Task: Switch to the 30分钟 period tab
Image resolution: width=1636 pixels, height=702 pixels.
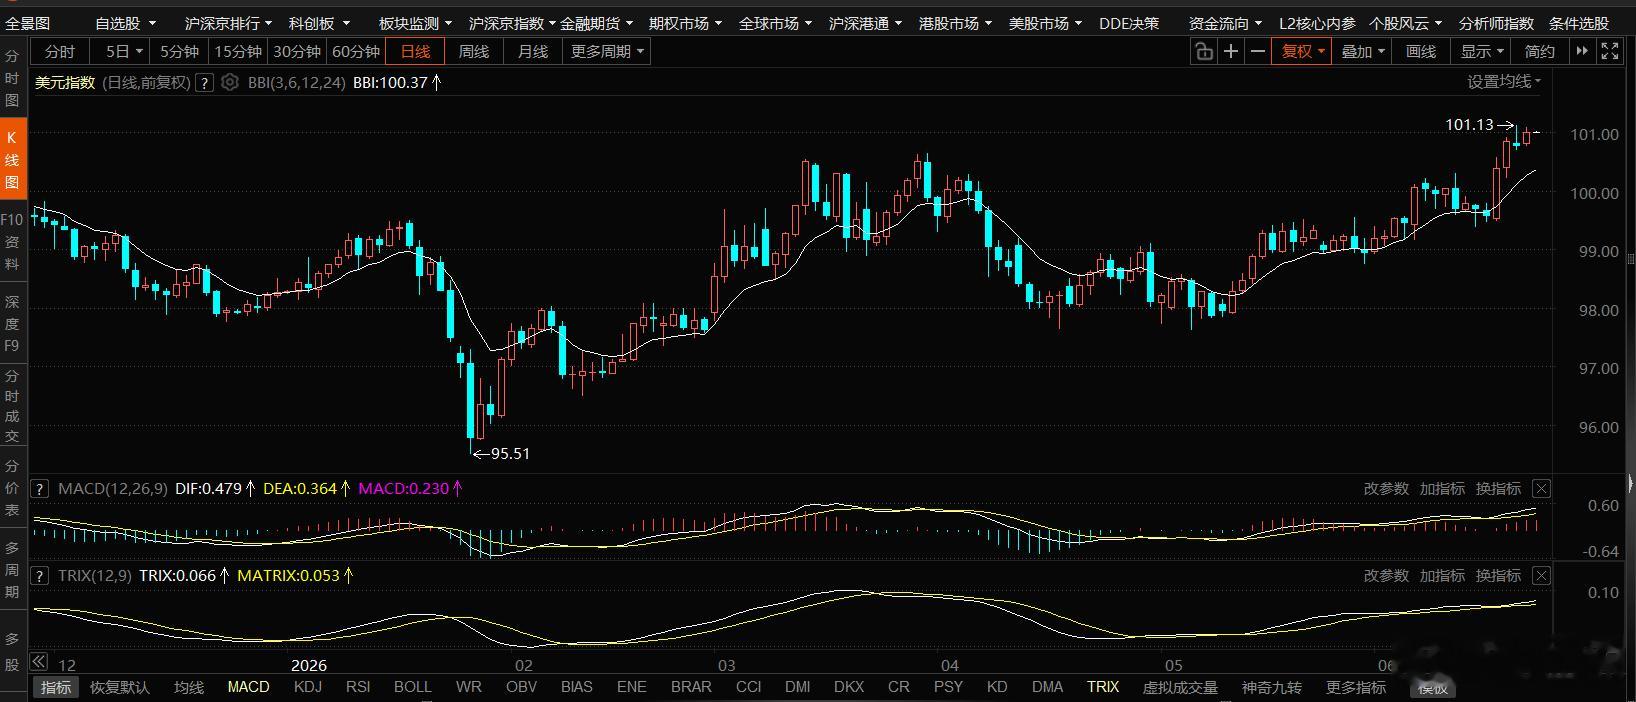Action: [x=297, y=51]
